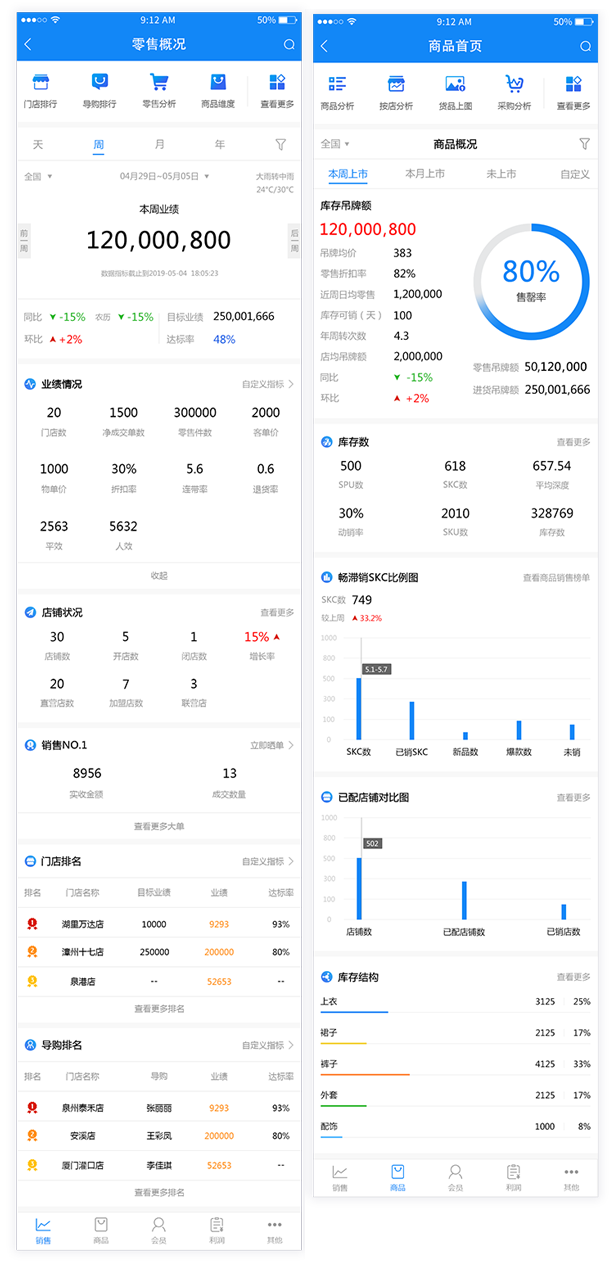The width and height of the screenshot is (614, 1268).
Task: Tap 查看更多 in 库存数 section
Action: coord(574,442)
